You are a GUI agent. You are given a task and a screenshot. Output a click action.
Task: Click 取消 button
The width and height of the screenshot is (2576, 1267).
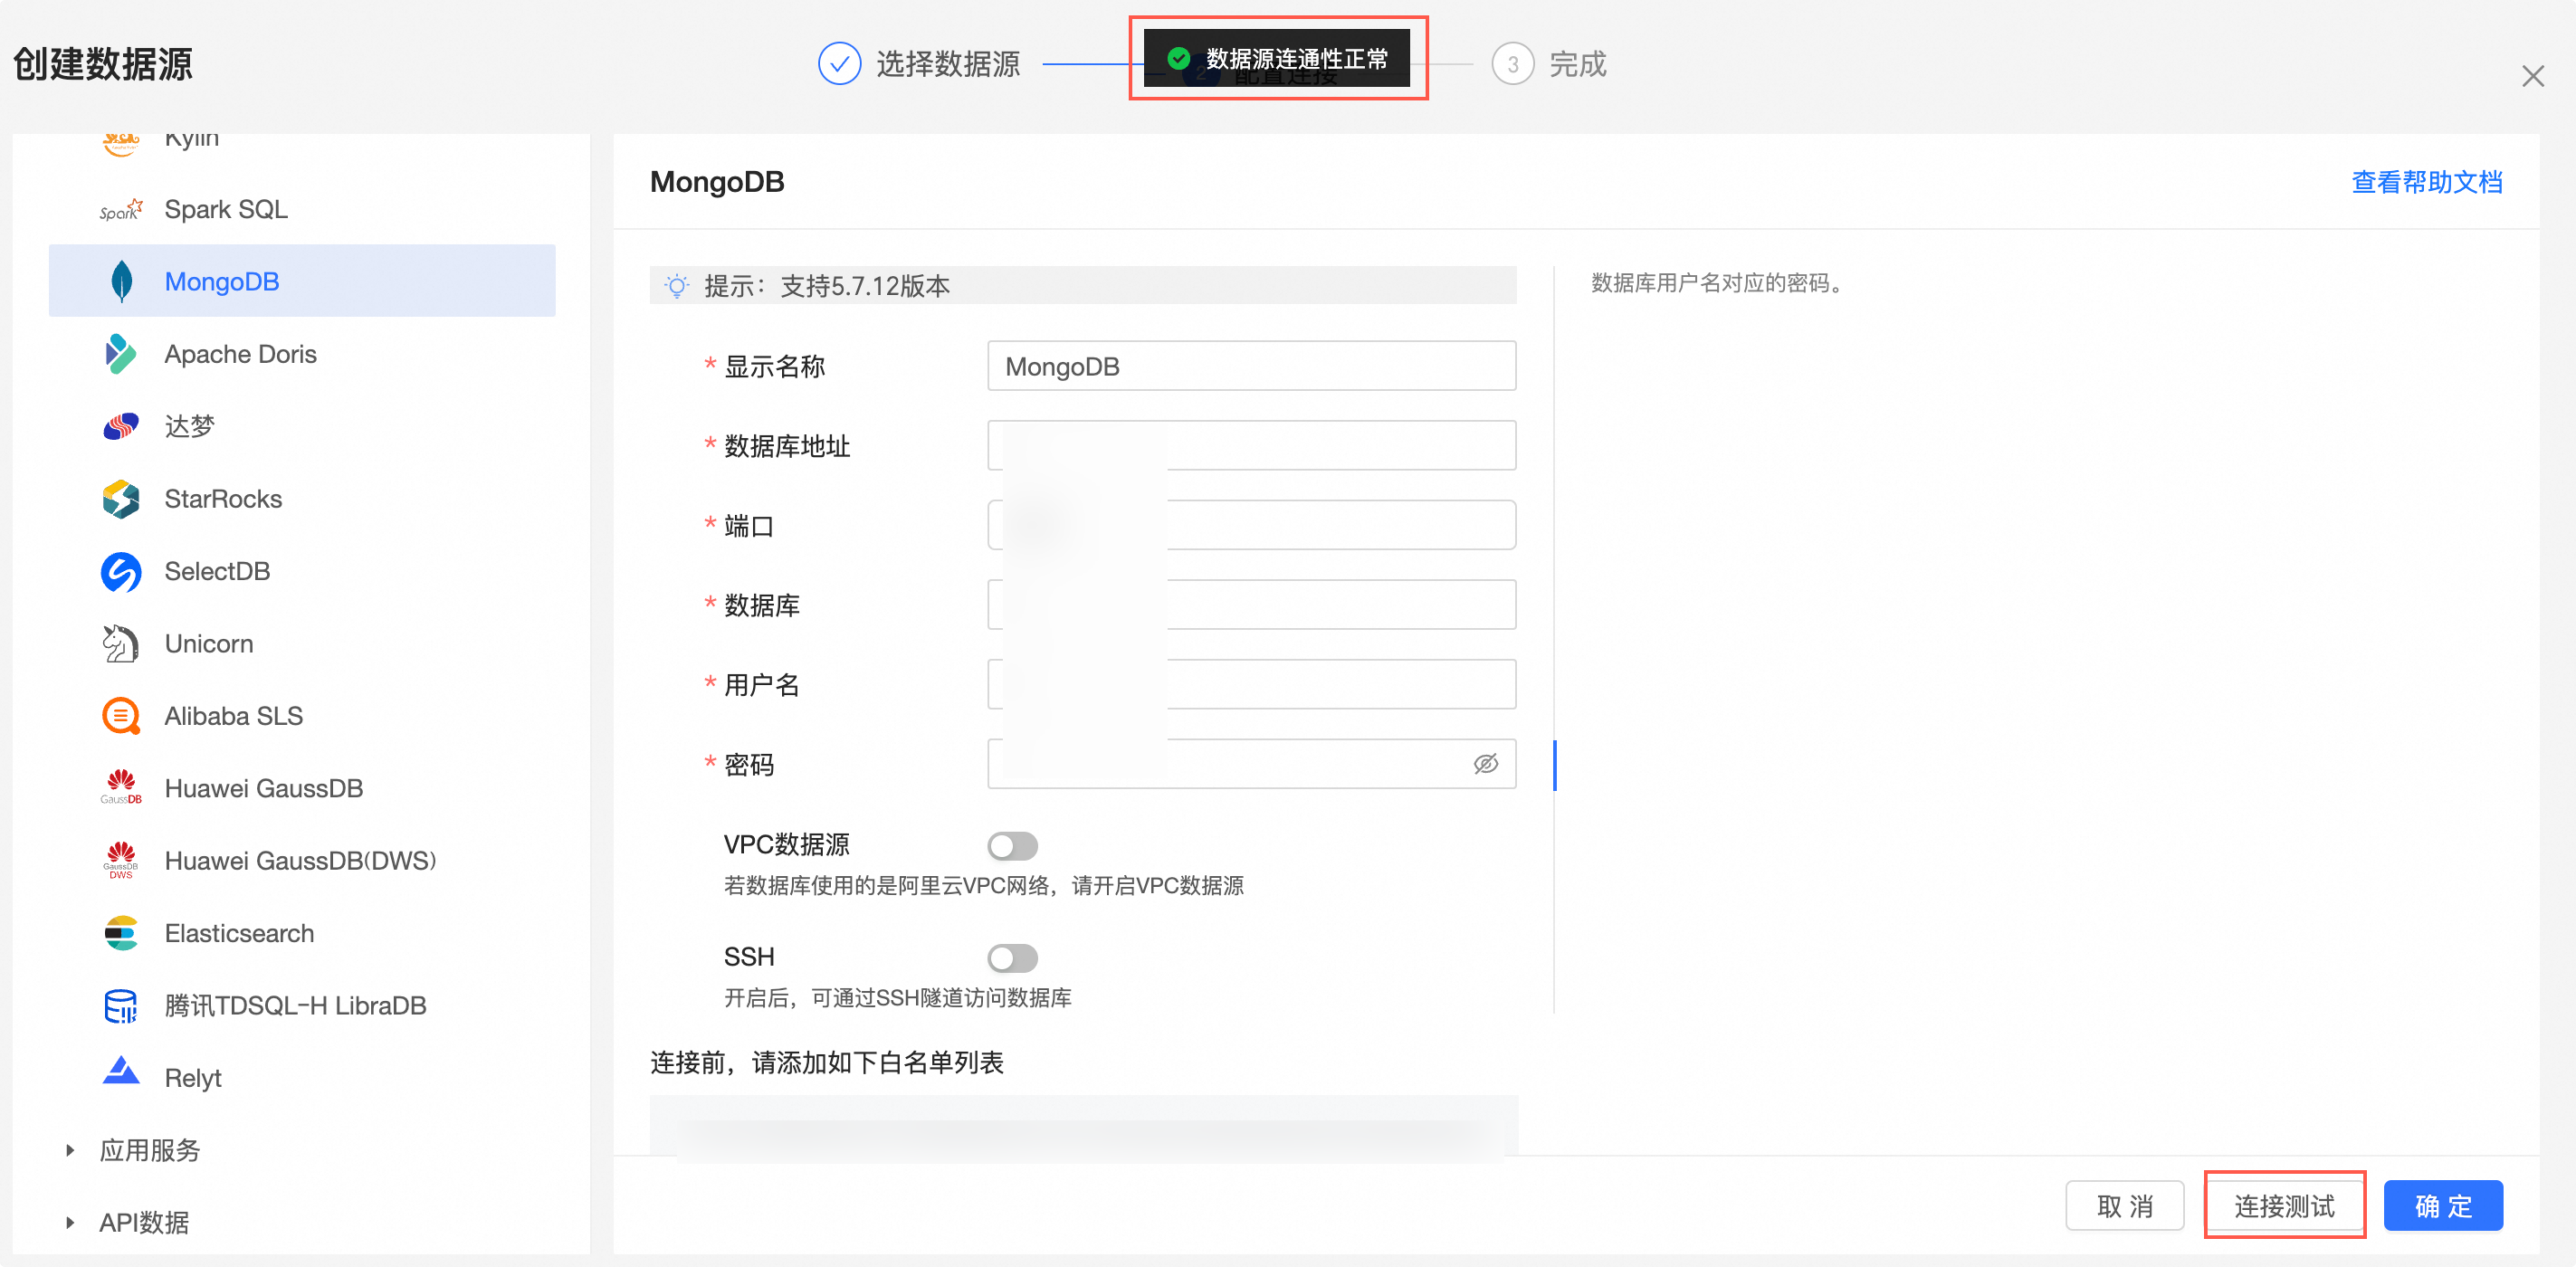click(2124, 1206)
